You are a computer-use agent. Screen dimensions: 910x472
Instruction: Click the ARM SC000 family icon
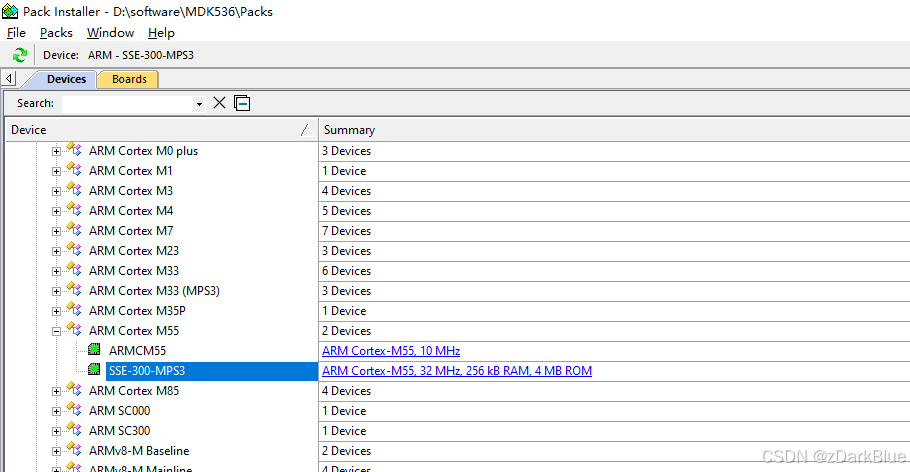click(x=74, y=410)
